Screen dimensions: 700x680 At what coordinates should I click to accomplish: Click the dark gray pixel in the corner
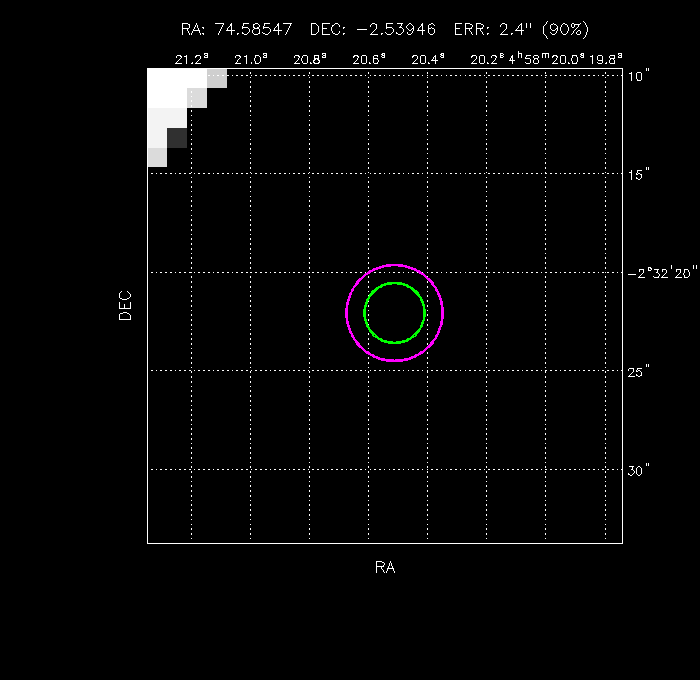(x=177, y=138)
